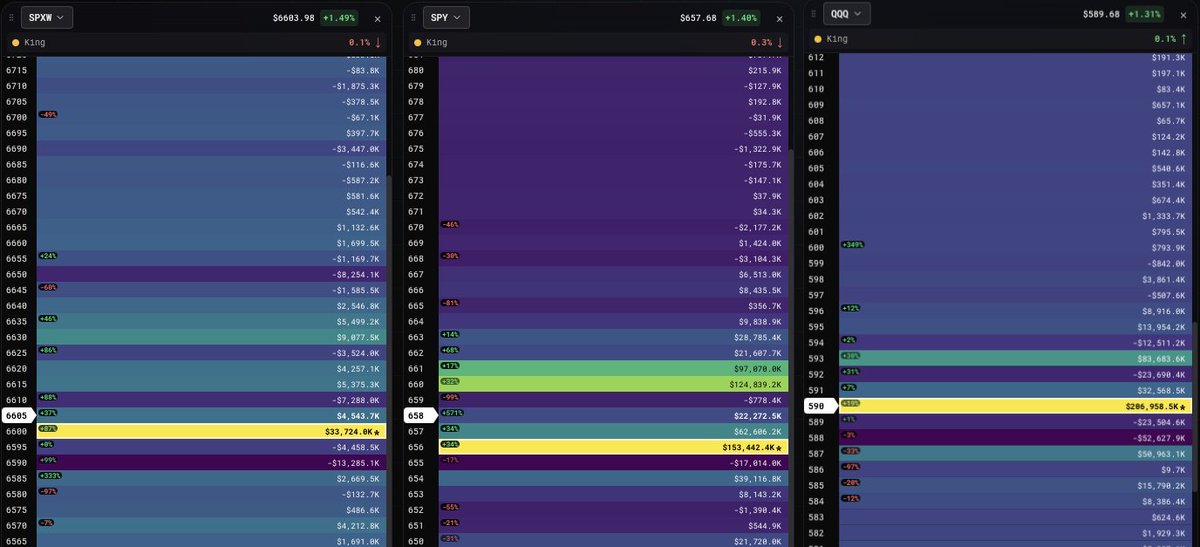Select the SPY row with $62,606.2K

click(x=614, y=431)
